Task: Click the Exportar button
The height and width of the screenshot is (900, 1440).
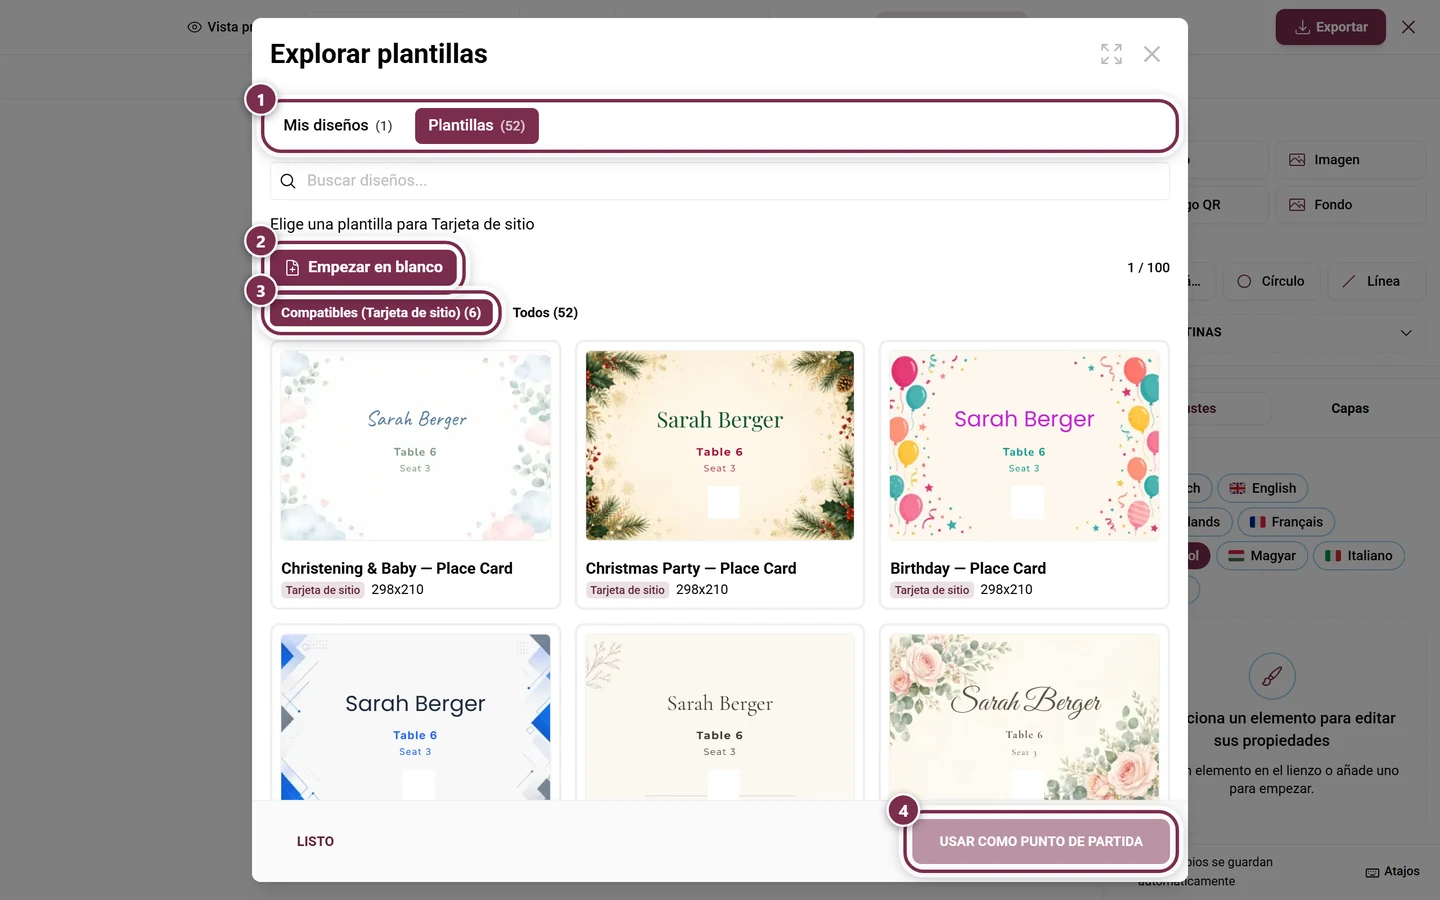Action: [x=1331, y=27]
